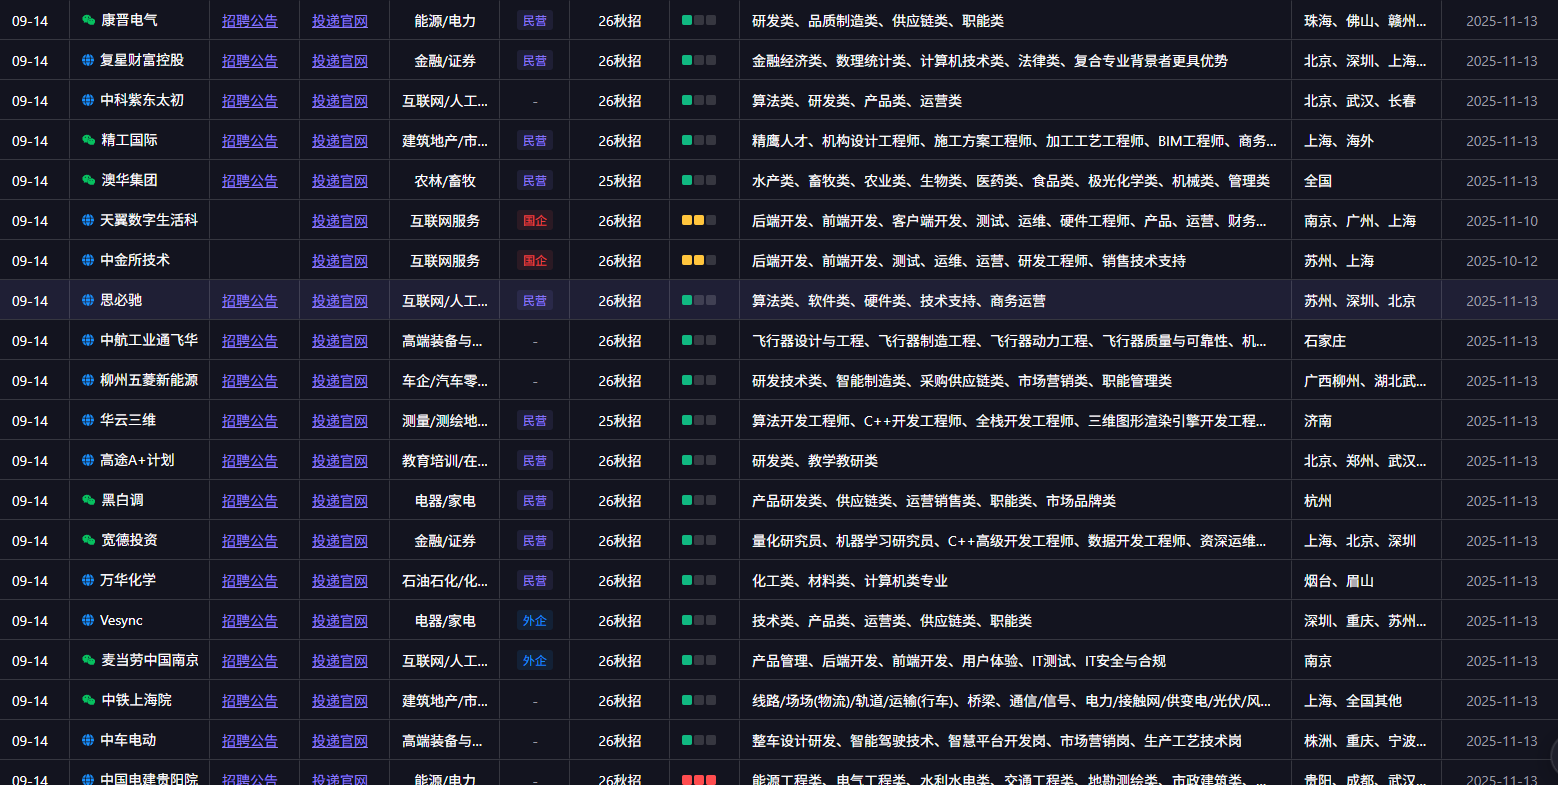Click the globe icon beside 天翼数字生活科
The width and height of the screenshot is (1558, 785).
87,220
